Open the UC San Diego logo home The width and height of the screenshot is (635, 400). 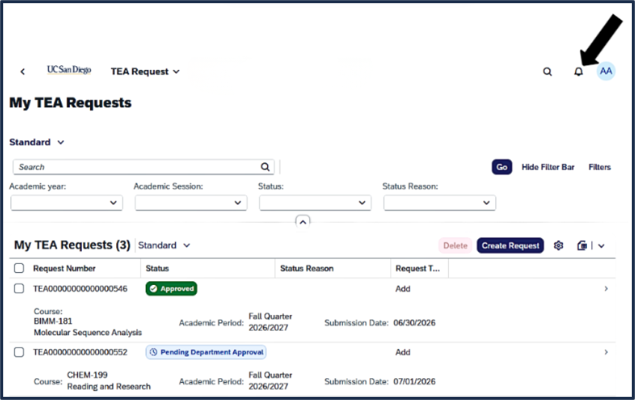pyautogui.click(x=69, y=70)
